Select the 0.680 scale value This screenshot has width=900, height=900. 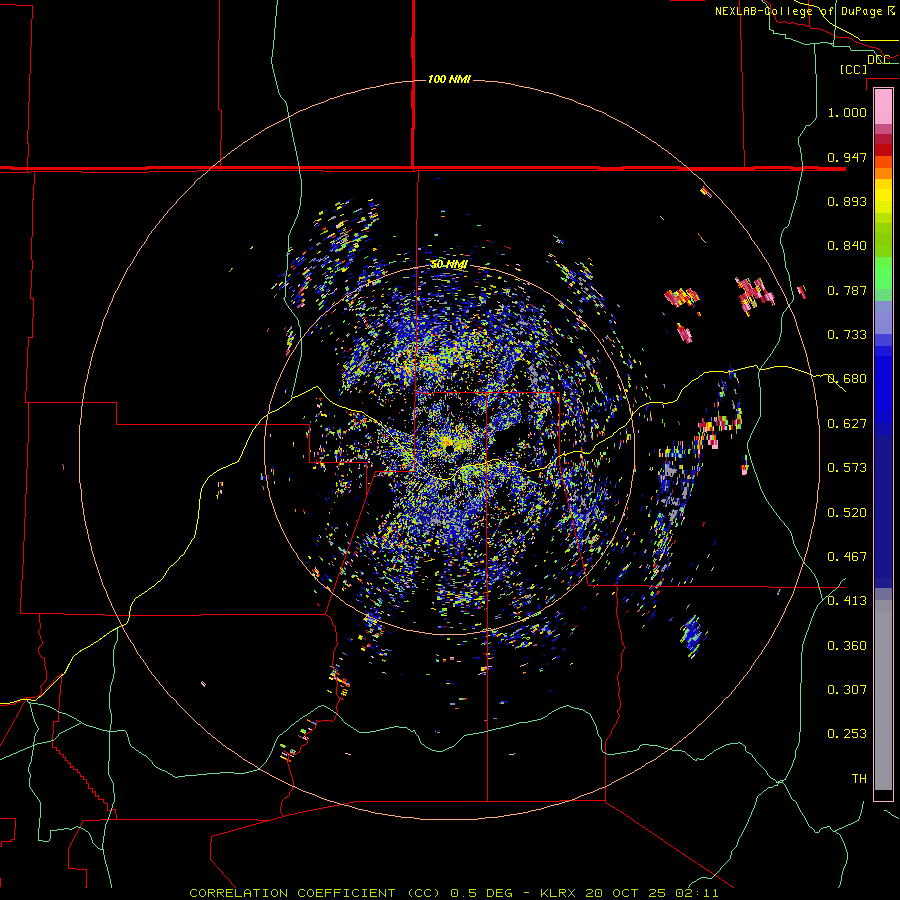pos(847,379)
